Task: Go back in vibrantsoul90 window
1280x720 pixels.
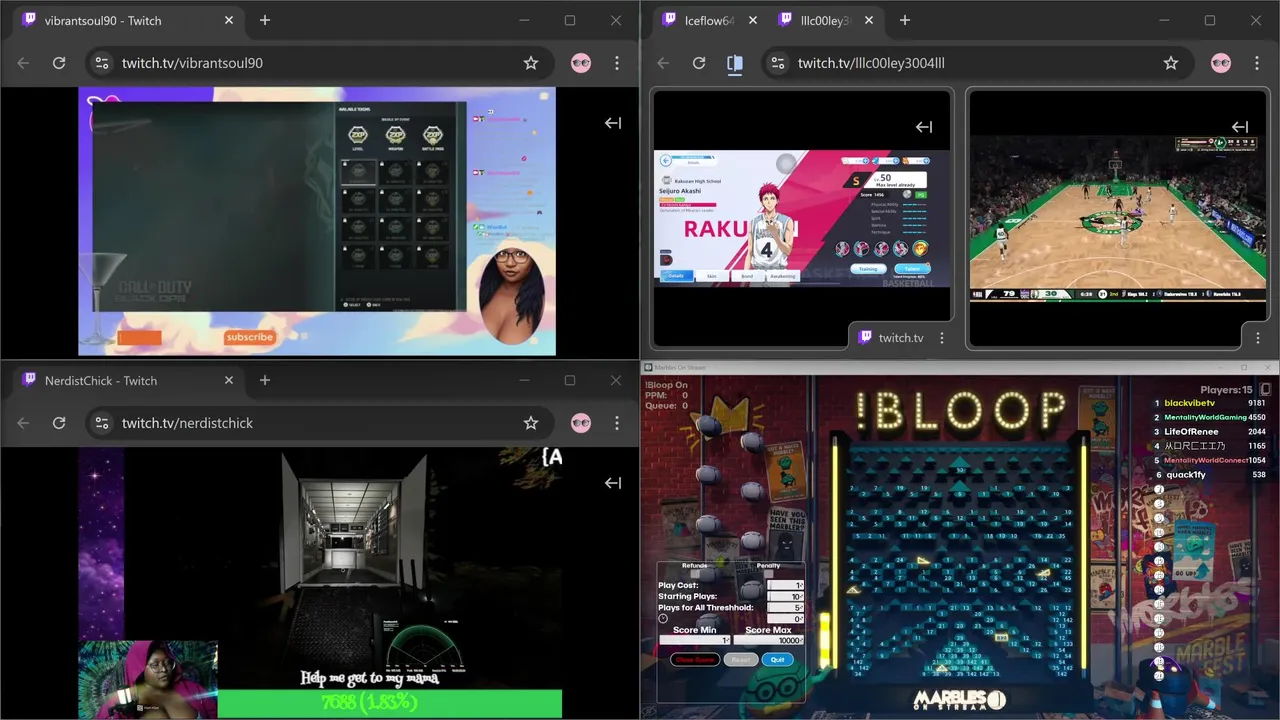Action: point(23,63)
